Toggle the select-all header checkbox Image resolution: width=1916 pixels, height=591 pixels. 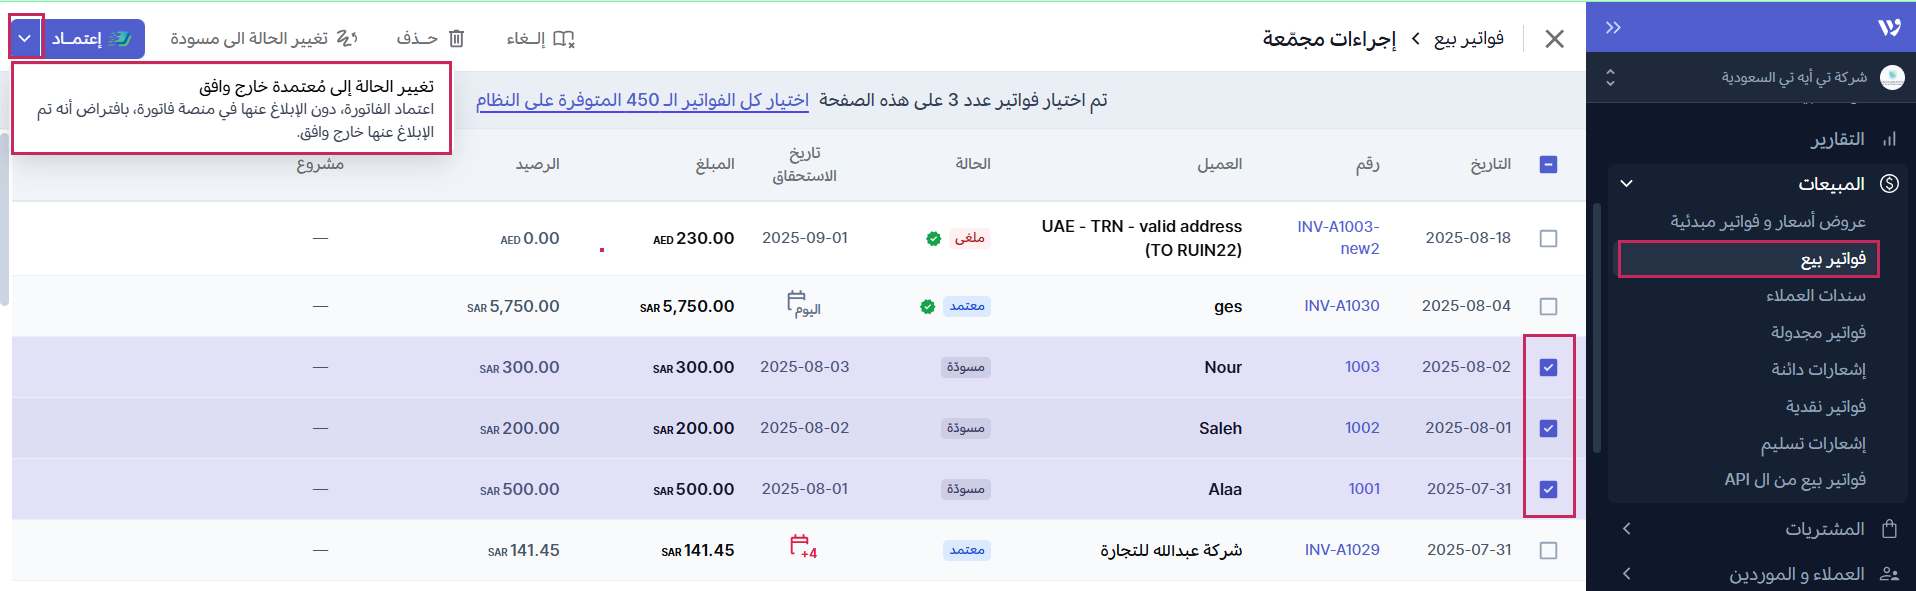pyautogui.click(x=1548, y=164)
